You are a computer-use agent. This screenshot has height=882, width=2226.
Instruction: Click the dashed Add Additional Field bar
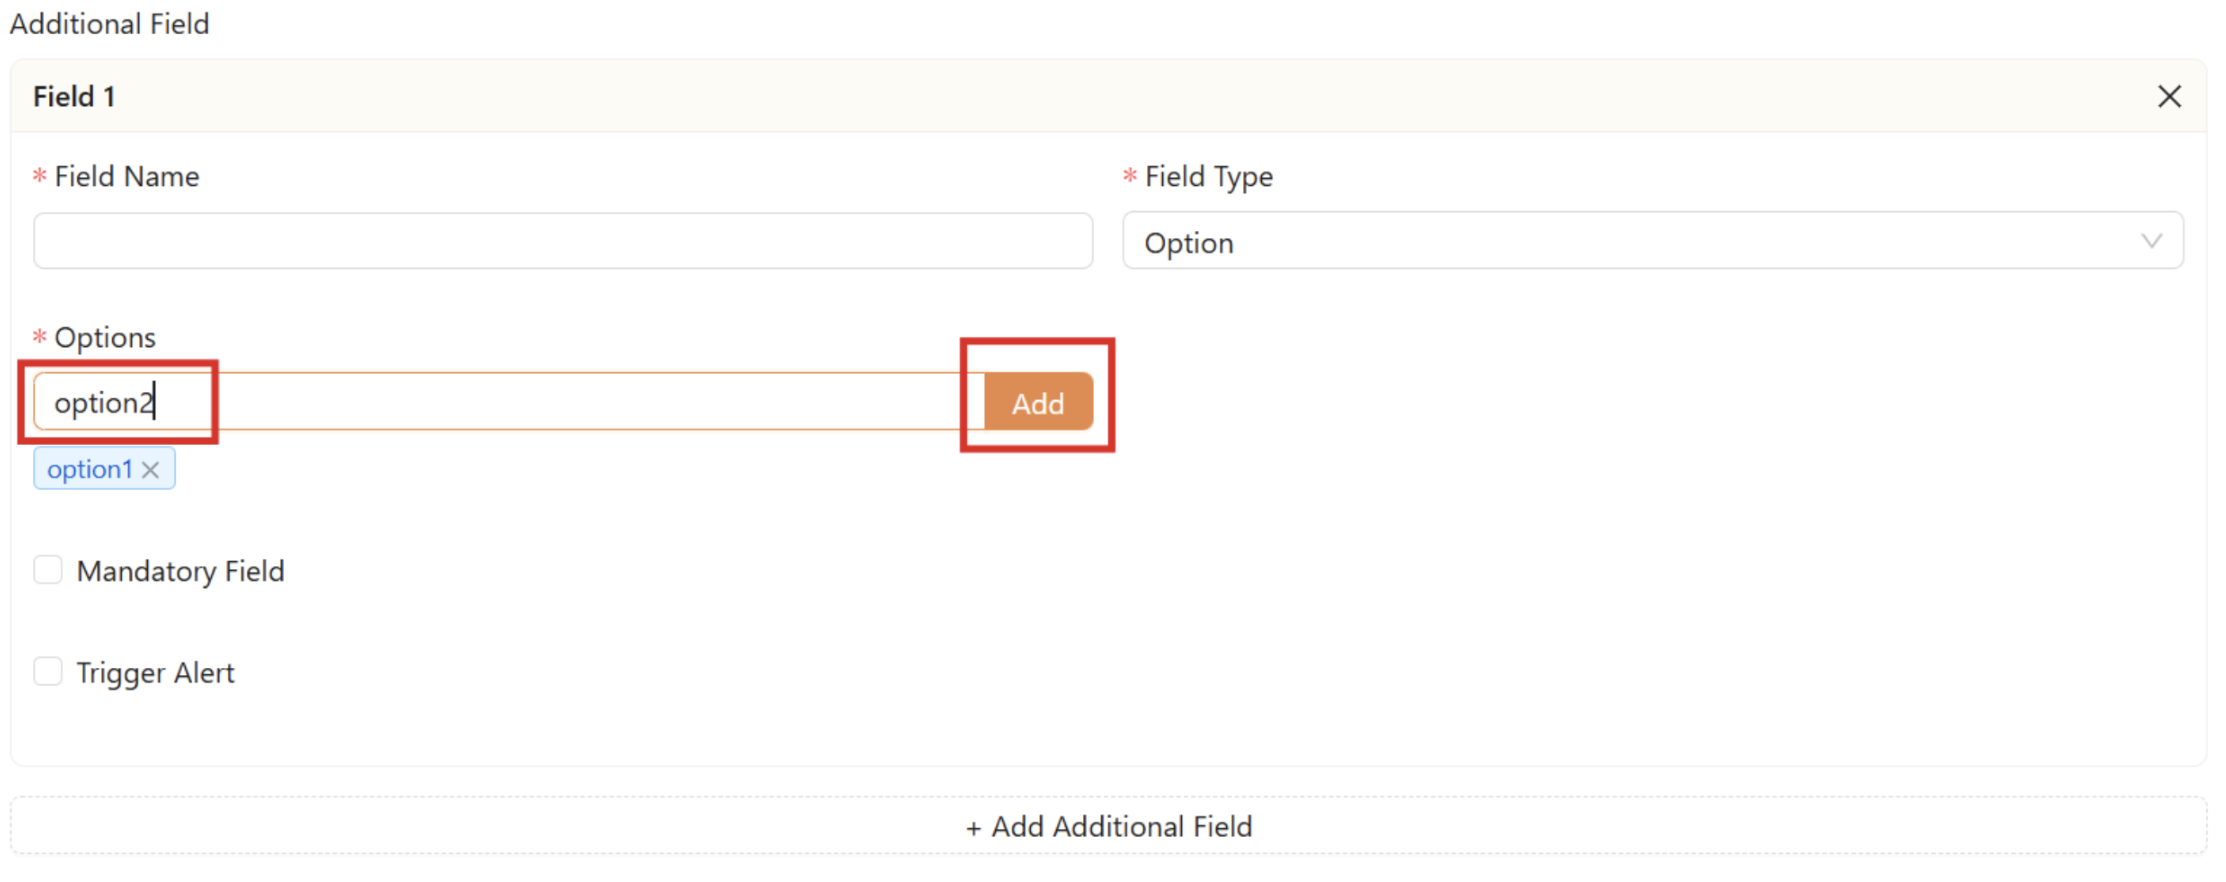coord(1108,826)
